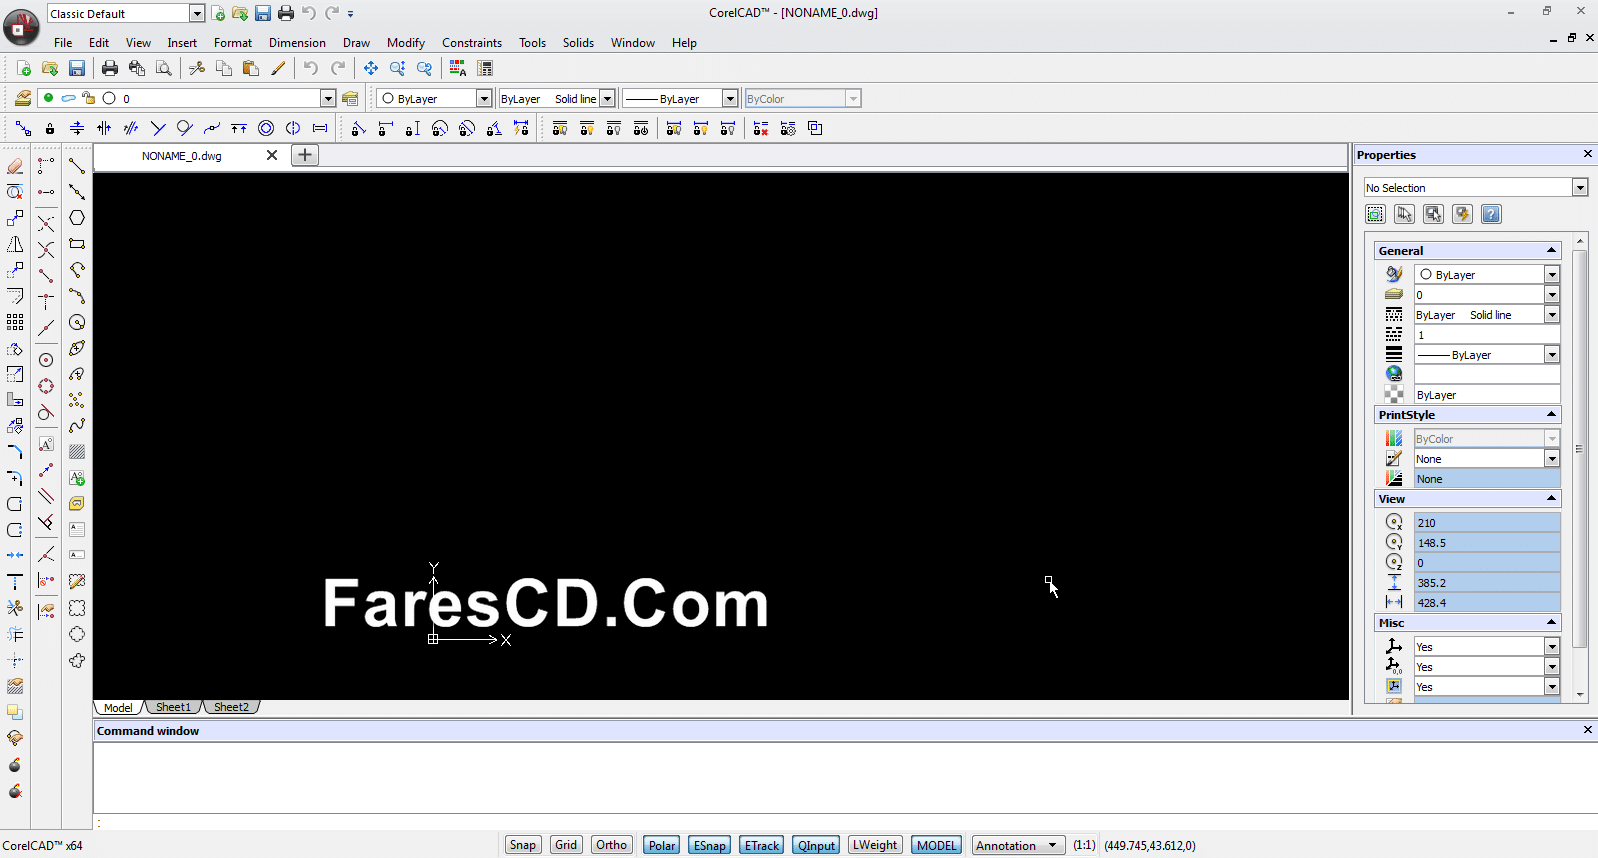Toggle Grid display in the status bar
Viewport: 1598px width, 858px height.
[566, 845]
